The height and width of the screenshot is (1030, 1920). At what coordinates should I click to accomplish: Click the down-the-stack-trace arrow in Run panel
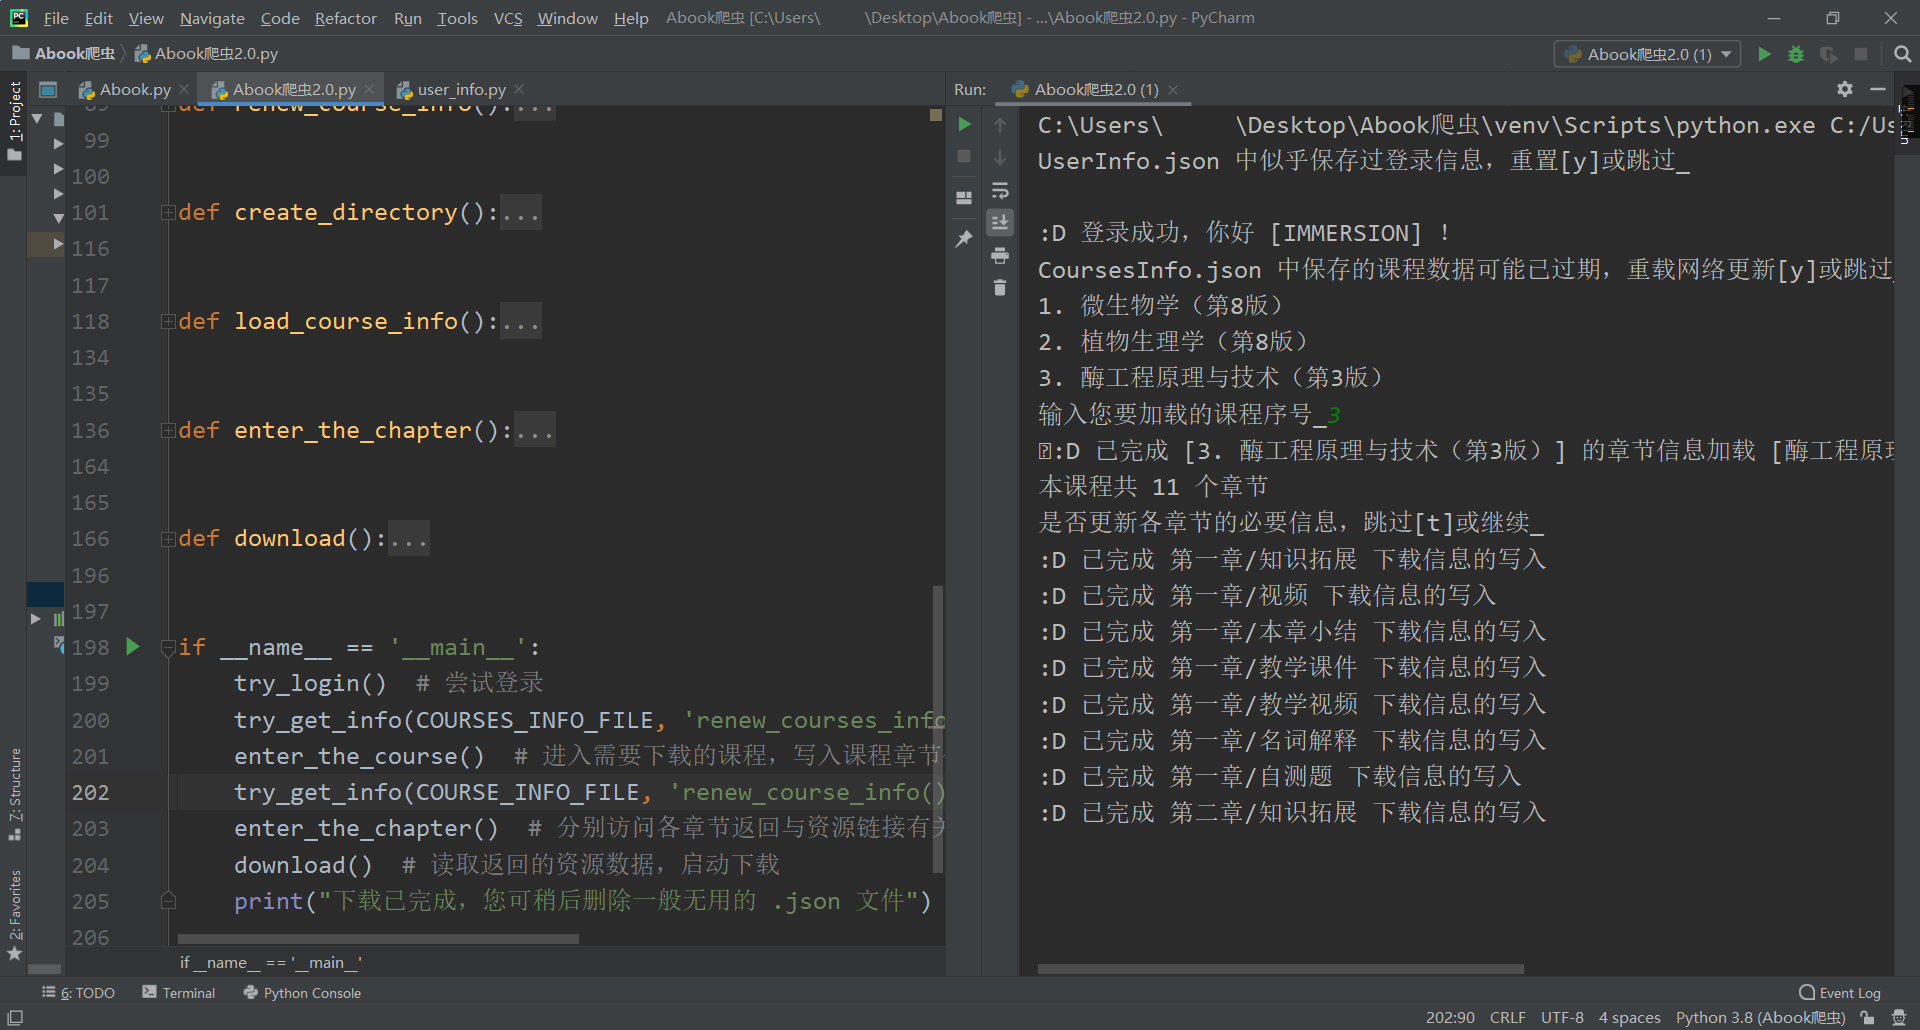[x=999, y=157]
